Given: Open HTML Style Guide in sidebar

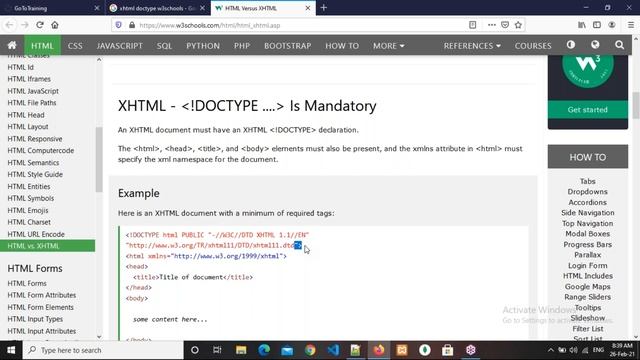Looking at the screenshot, I should click(35, 174).
